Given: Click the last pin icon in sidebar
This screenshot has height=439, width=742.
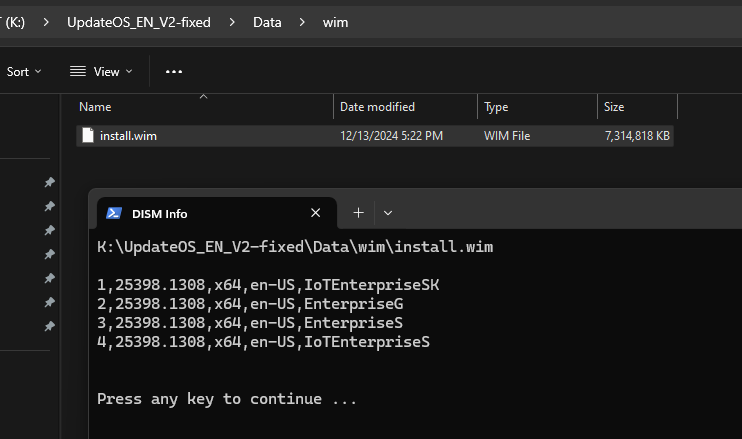Looking at the screenshot, I should (x=49, y=326).
